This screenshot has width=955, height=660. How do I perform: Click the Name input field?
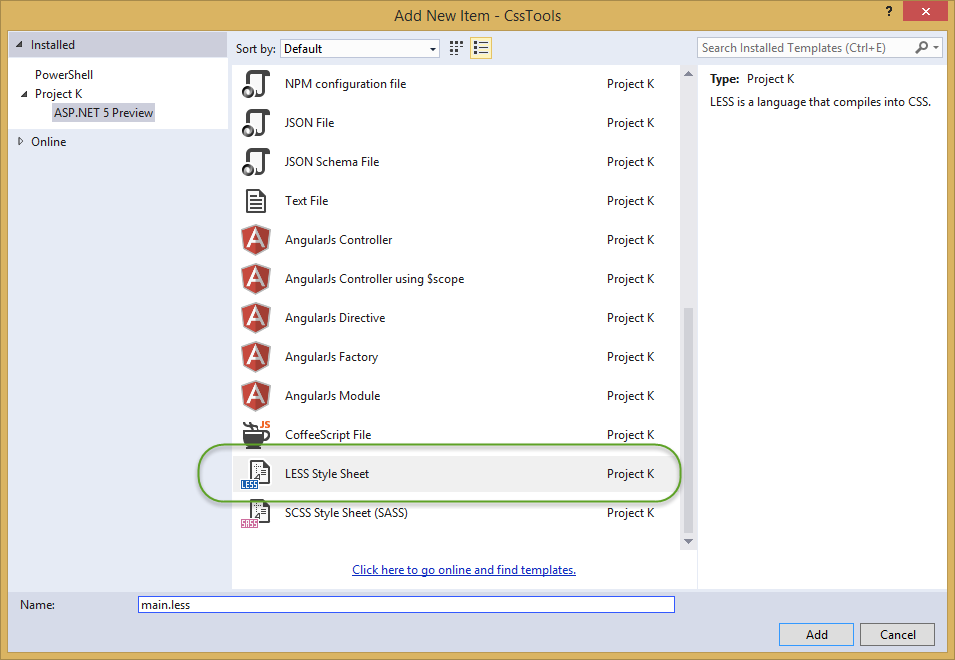pos(406,605)
